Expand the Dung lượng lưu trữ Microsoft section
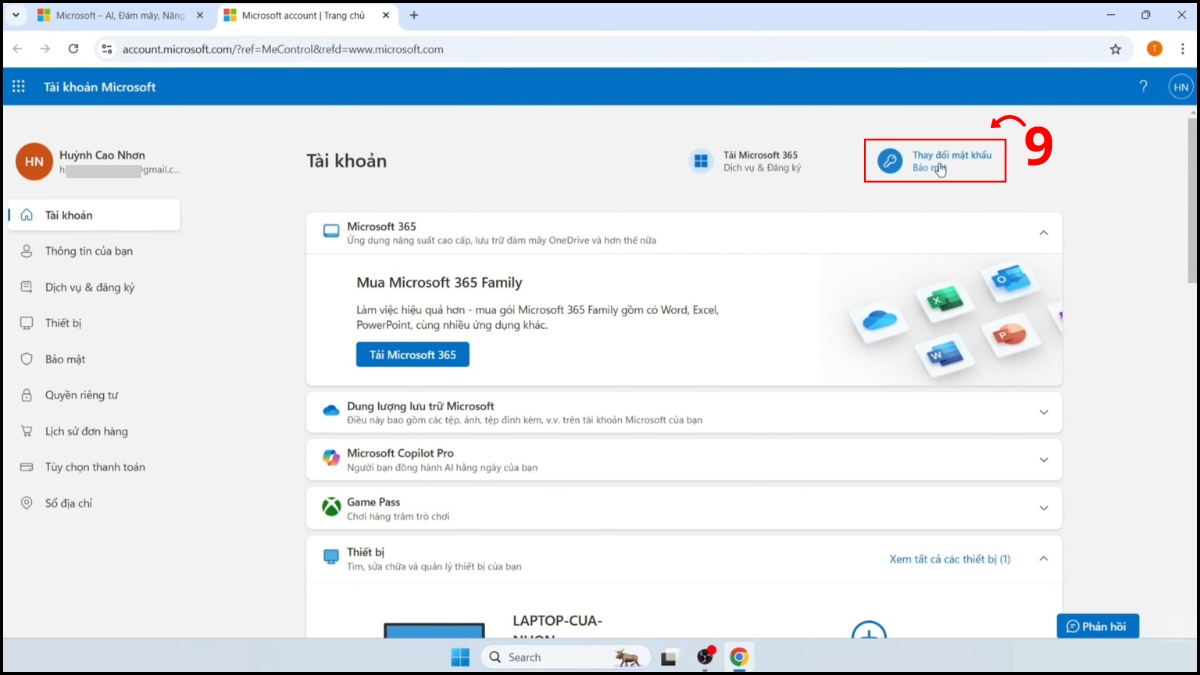 (x=1045, y=411)
